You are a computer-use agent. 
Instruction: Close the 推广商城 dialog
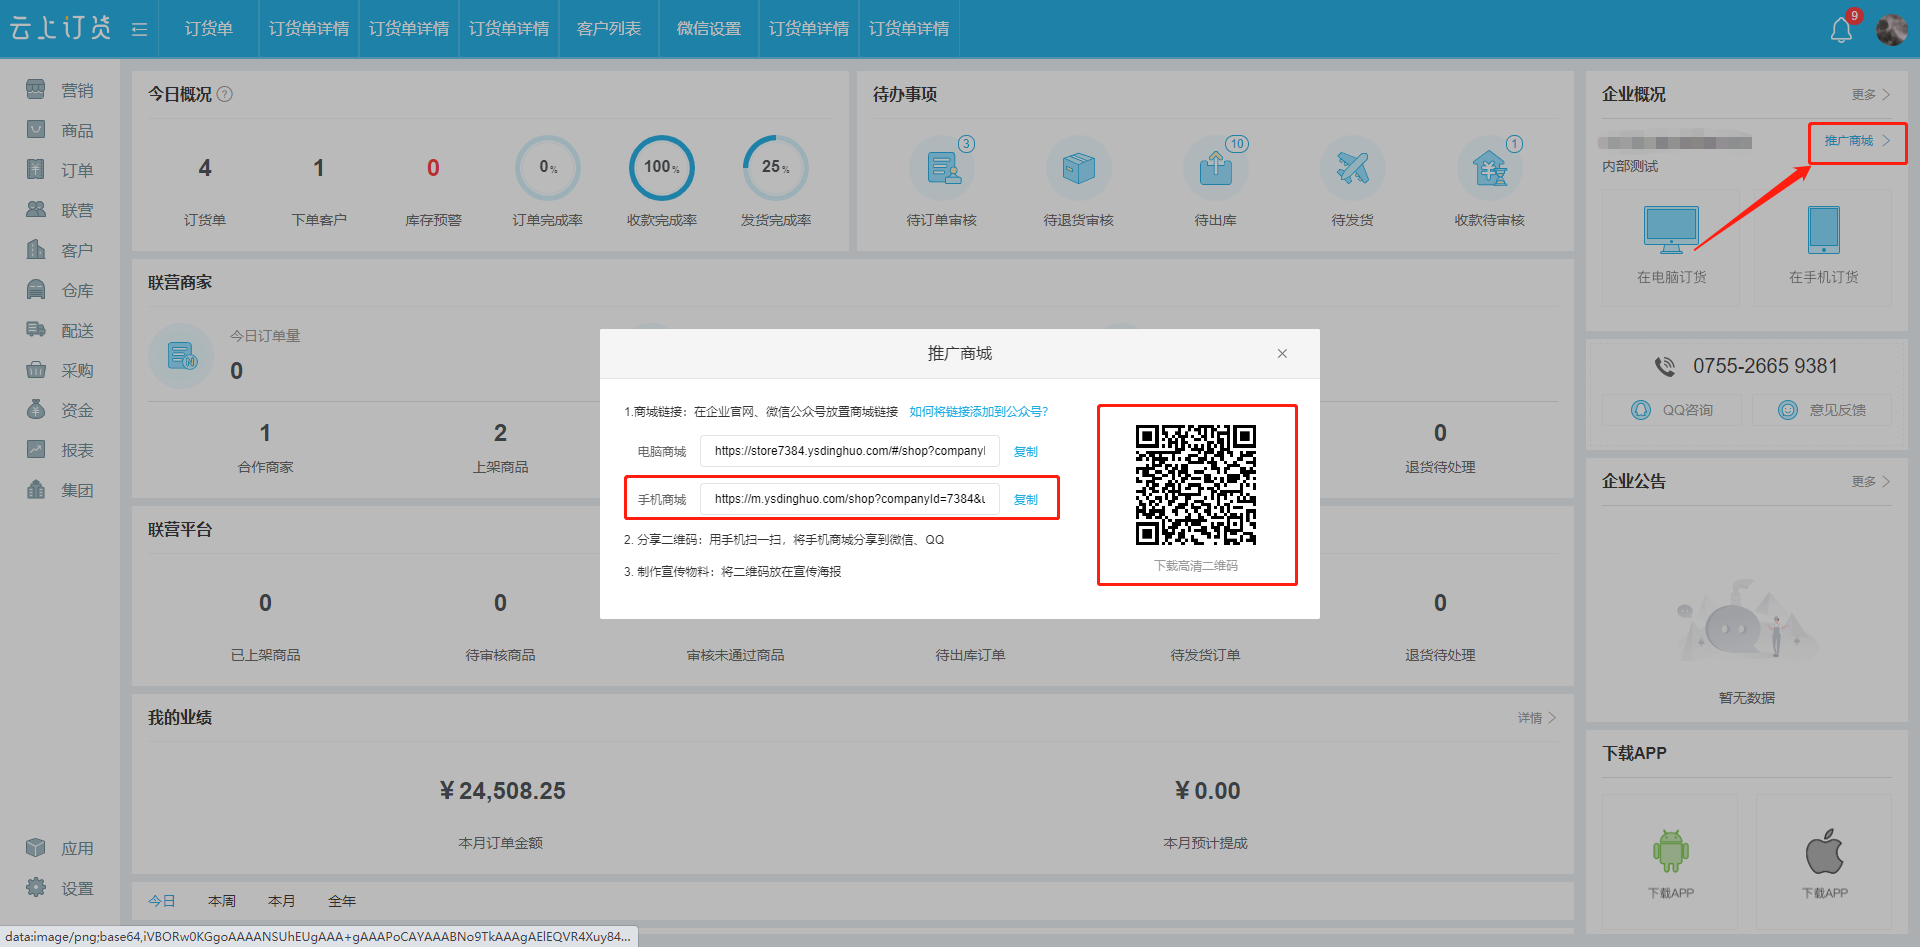click(1282, 354)
